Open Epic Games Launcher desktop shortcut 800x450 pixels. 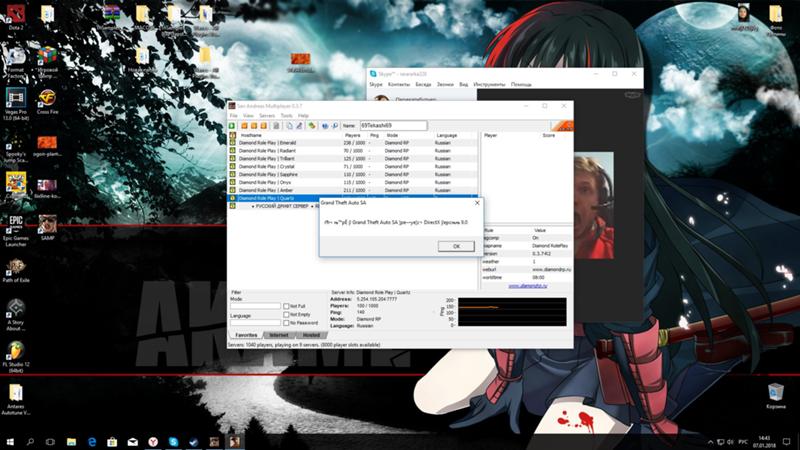tap(16, 230)
